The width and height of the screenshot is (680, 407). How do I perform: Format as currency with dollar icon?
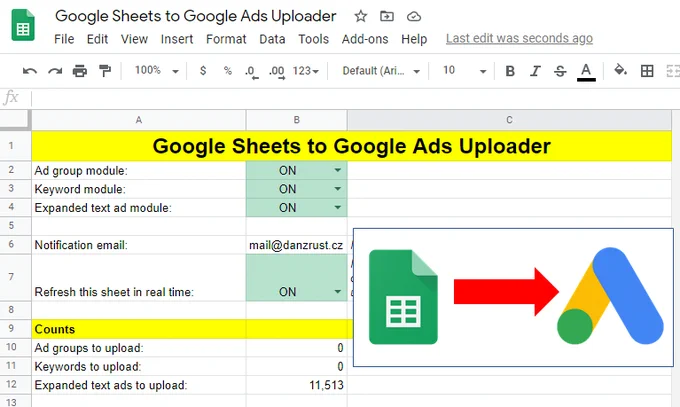(203, 71)
